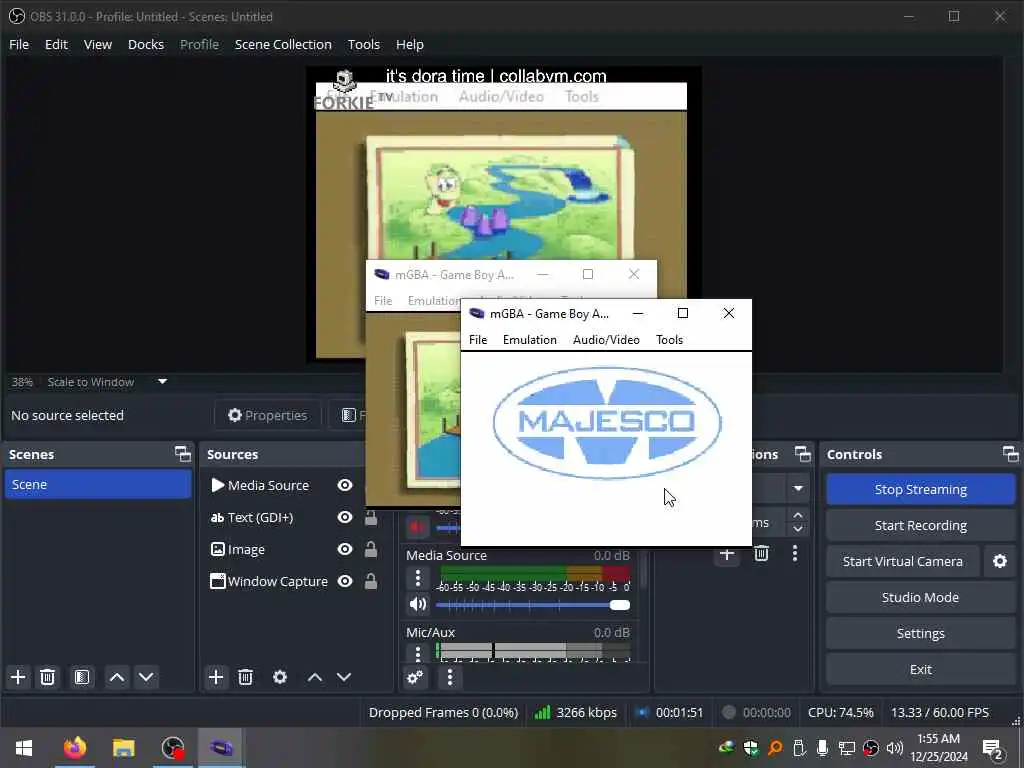Open audio mixer menu three dots at bottom
Image resolution: width=1024 pixels, height=768 pixels.
(449, 677)
